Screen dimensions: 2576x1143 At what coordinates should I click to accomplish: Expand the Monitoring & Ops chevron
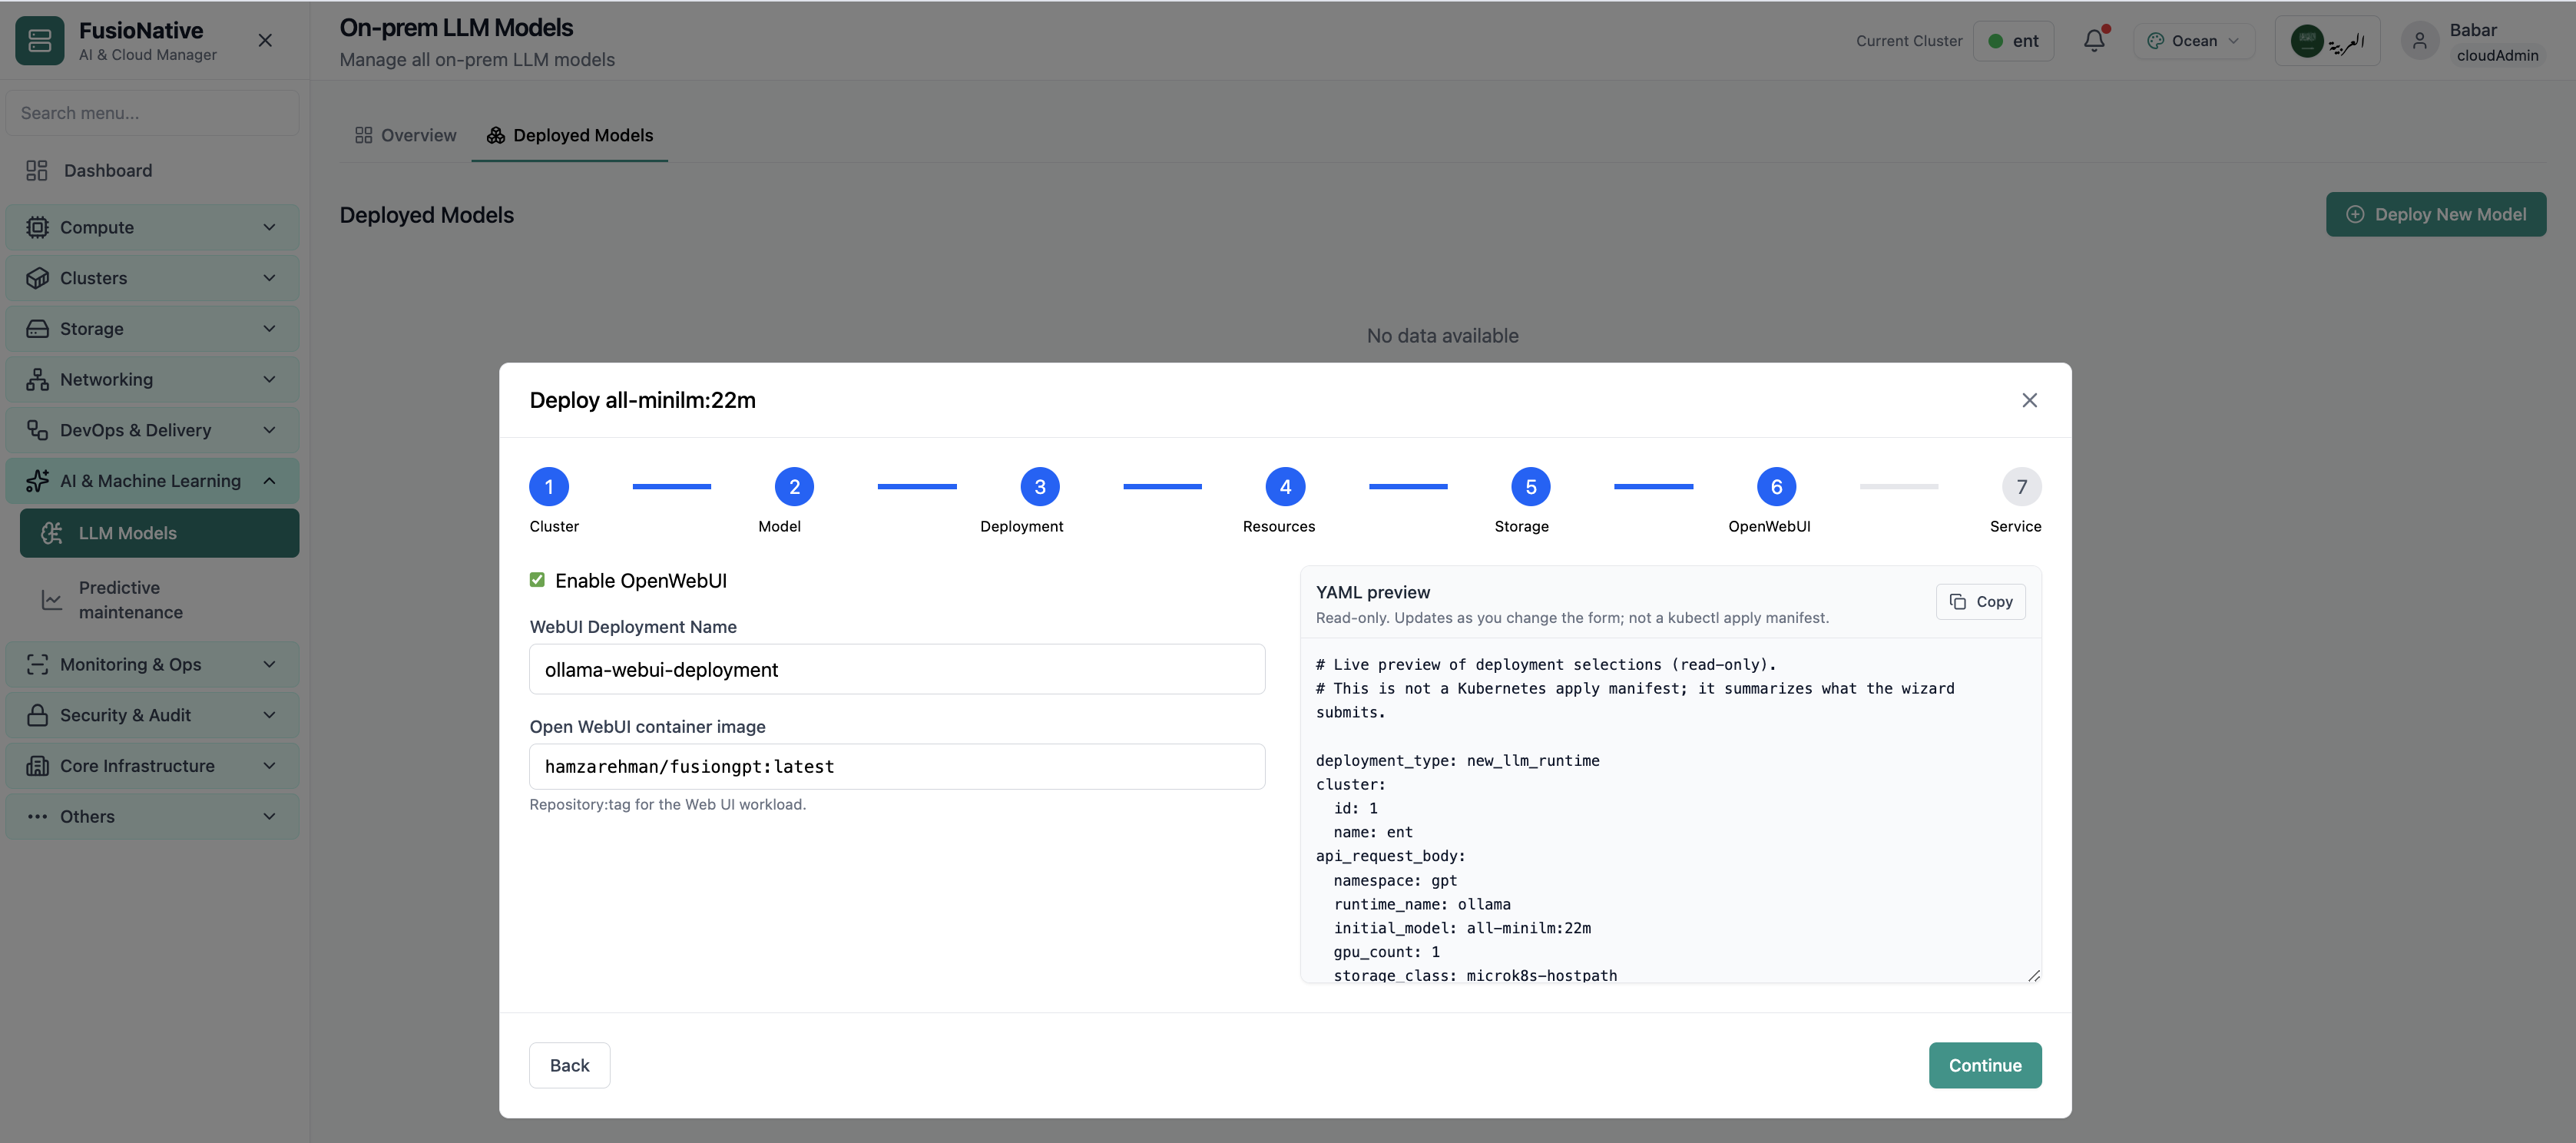point(269,665)
